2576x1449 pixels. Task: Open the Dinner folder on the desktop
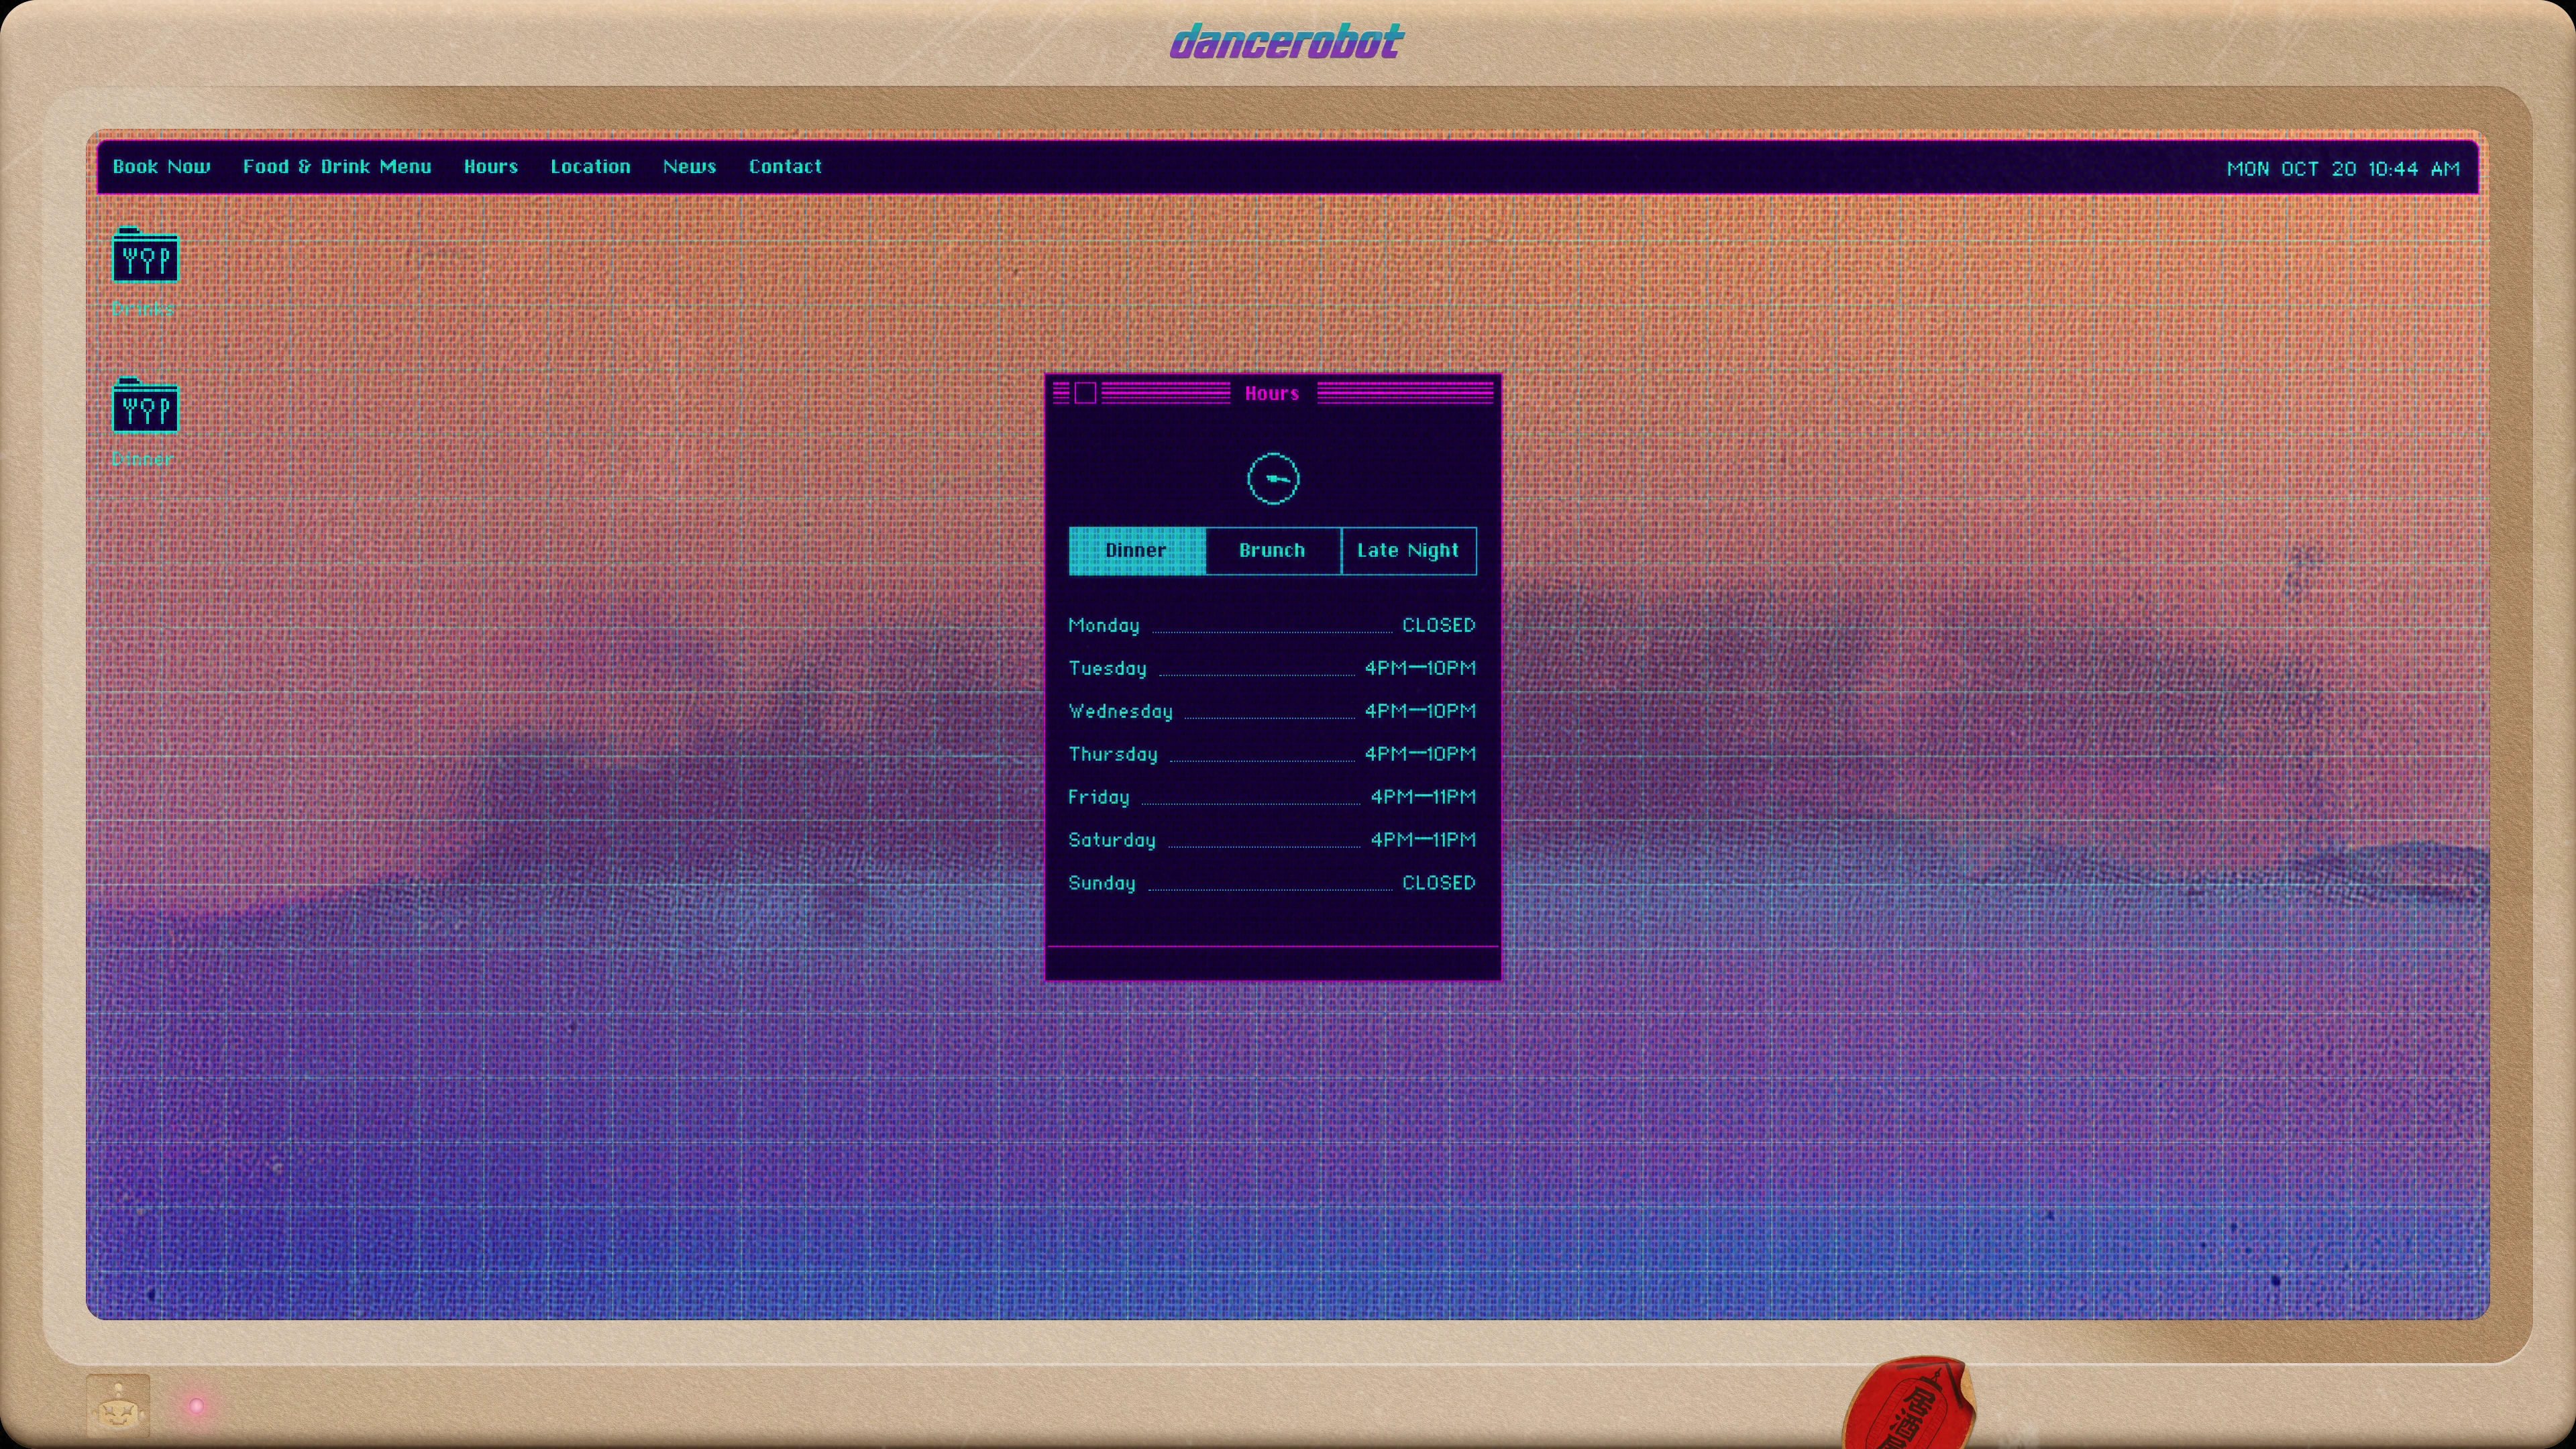pyautogui.click(x=145, y=407)
